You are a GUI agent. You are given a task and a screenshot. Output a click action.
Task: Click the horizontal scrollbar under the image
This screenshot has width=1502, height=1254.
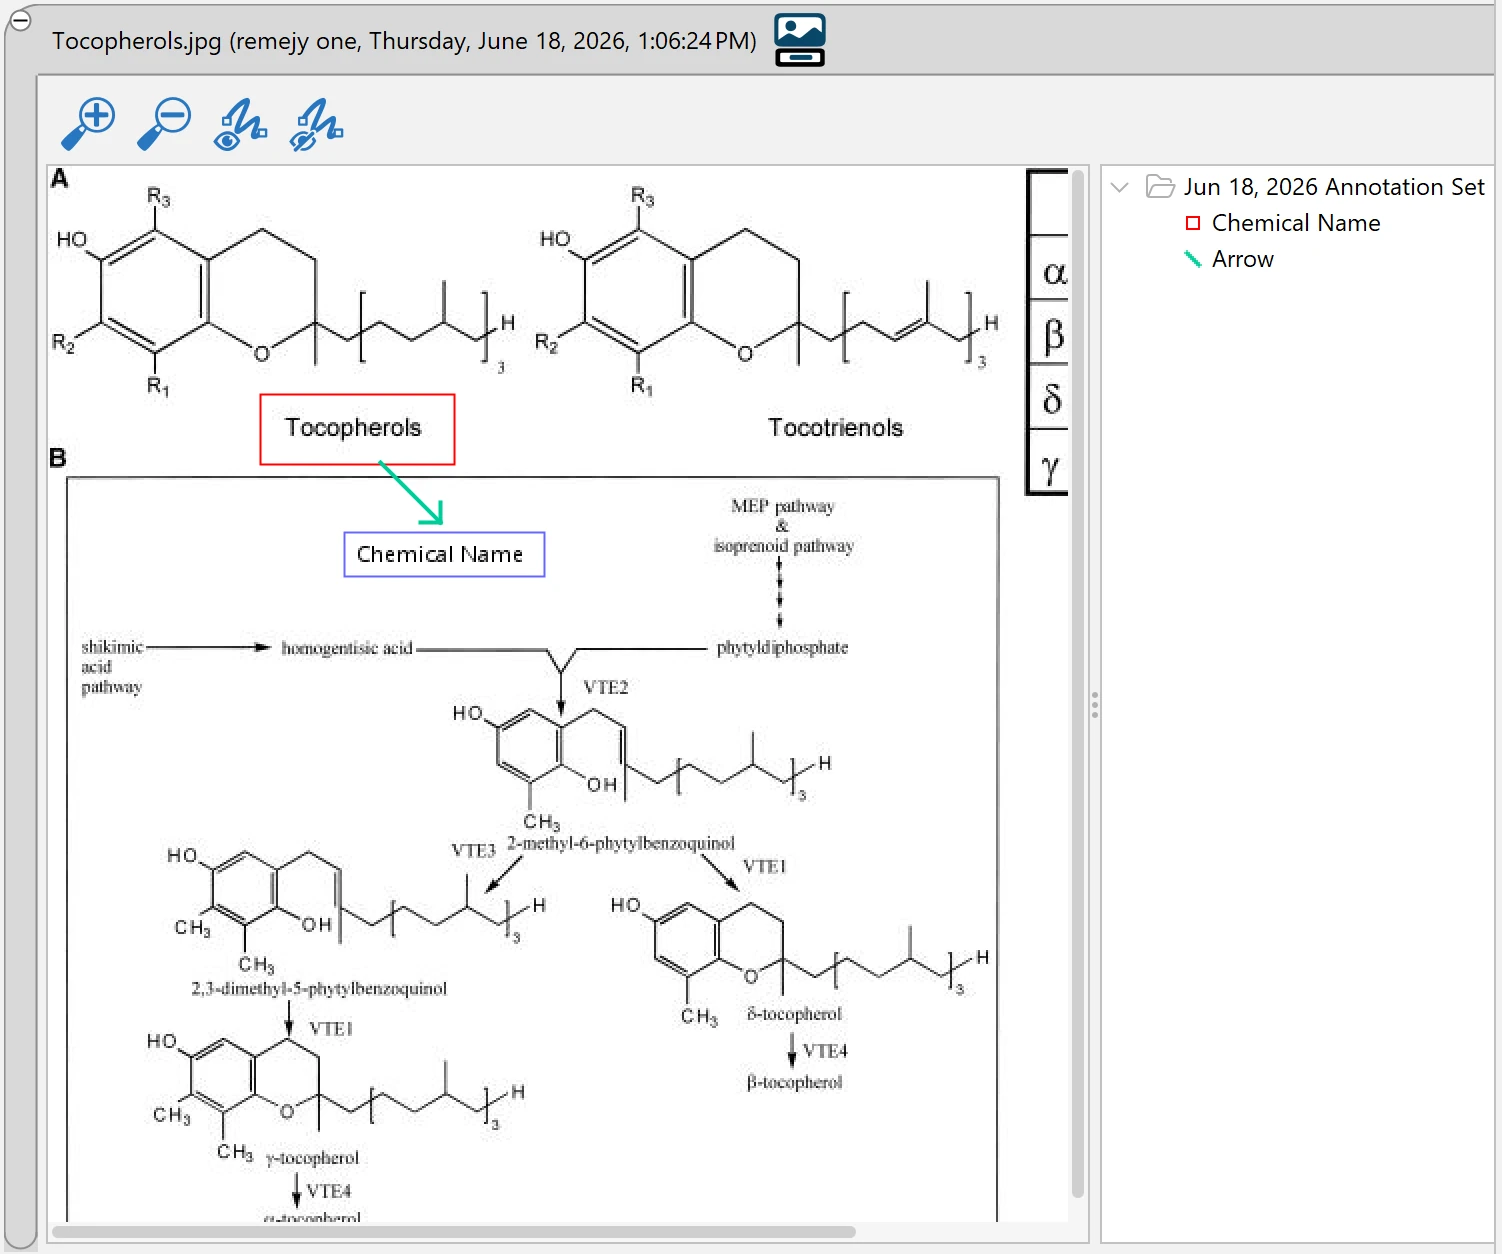click(x=454, y=1232)
